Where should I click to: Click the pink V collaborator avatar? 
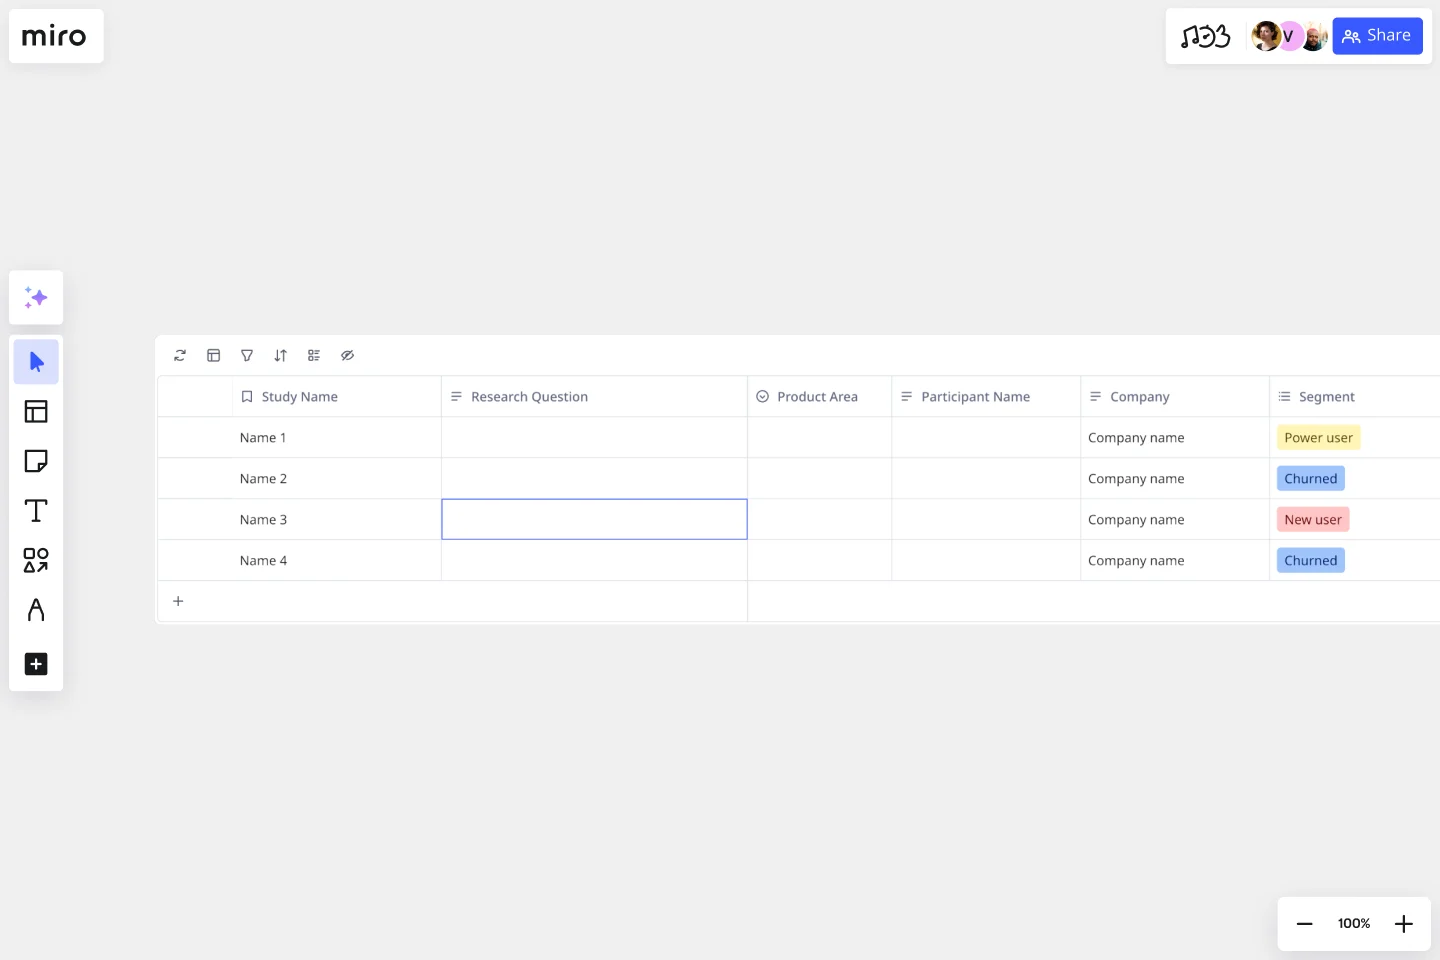tap(1289, 36)
